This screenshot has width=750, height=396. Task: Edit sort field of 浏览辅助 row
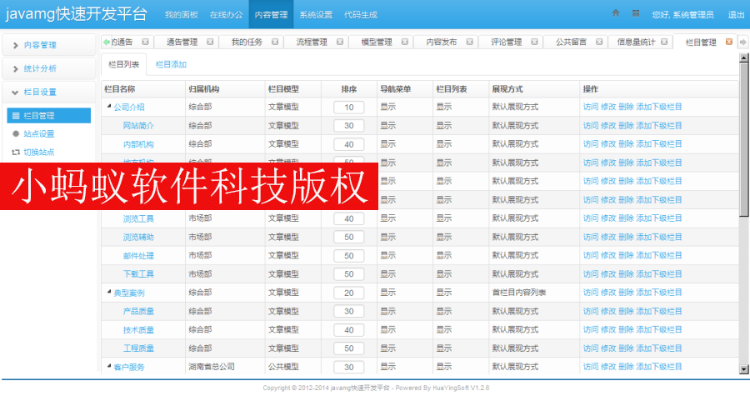click(x=349, y=237)
